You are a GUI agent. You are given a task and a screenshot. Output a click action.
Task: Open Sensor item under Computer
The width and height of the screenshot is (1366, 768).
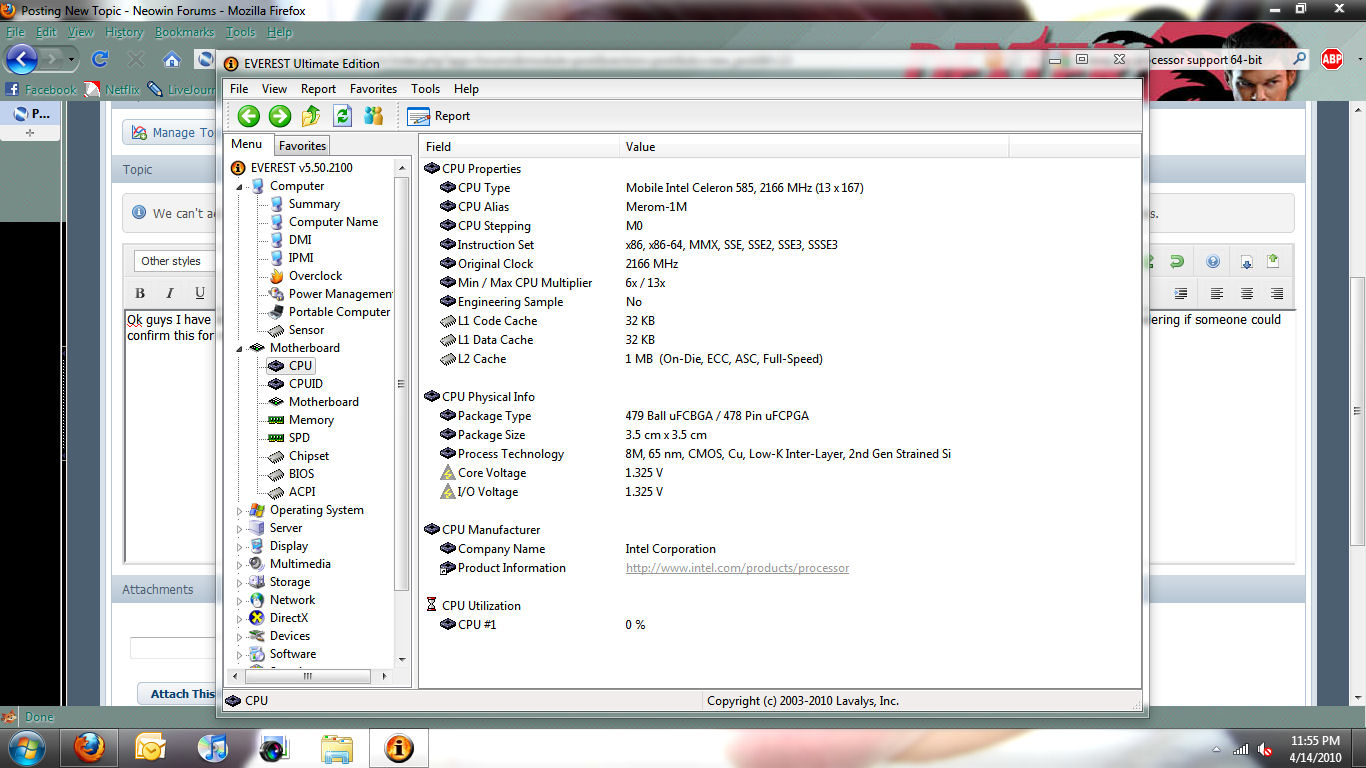pos(306,330)
